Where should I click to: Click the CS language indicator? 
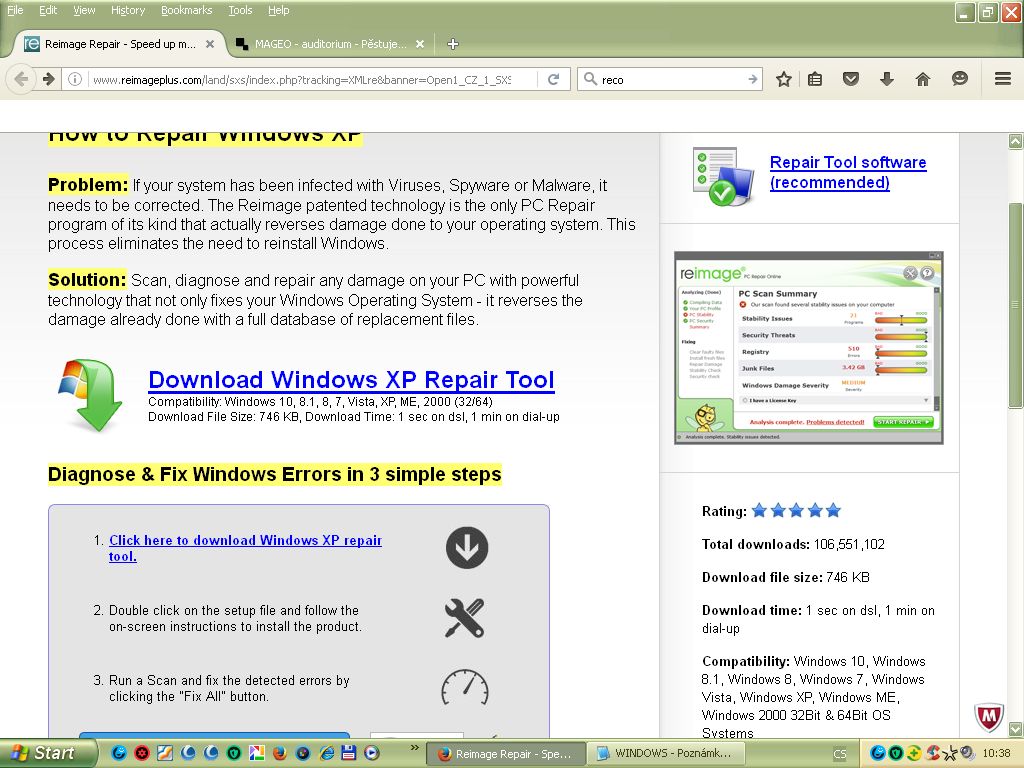tap(840, 754)
